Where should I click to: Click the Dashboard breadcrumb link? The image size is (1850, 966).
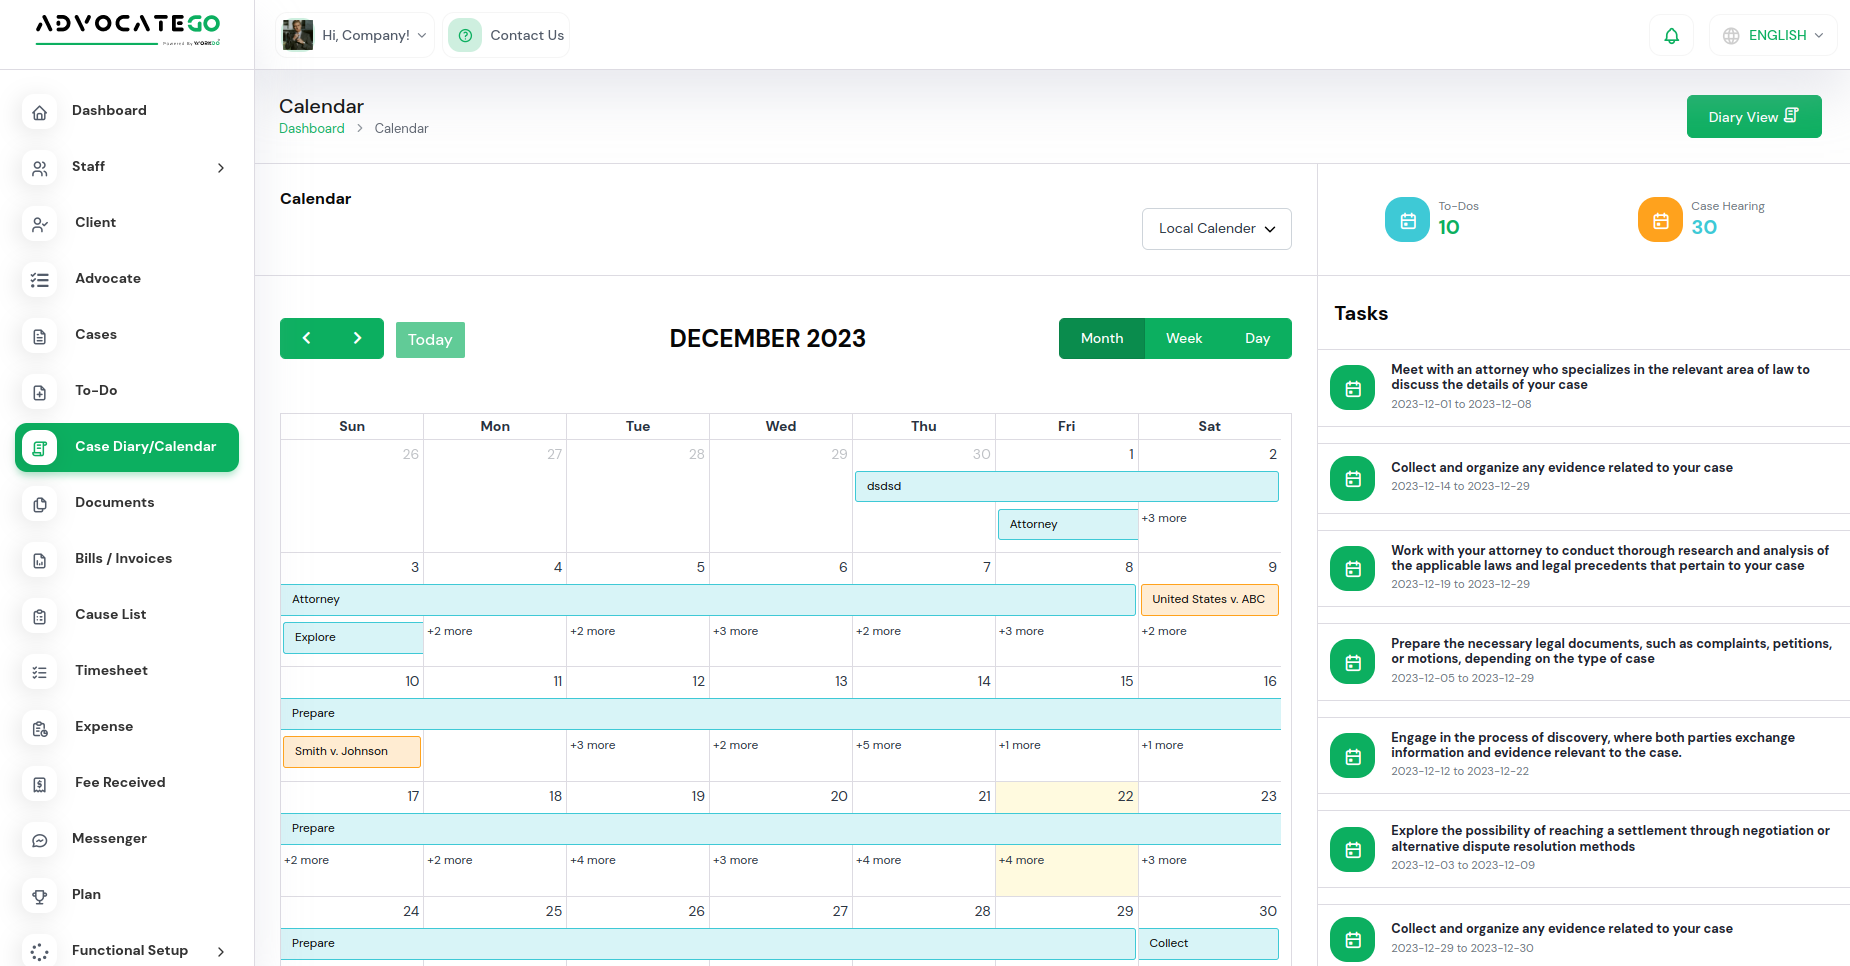click(x=311, y=128)
